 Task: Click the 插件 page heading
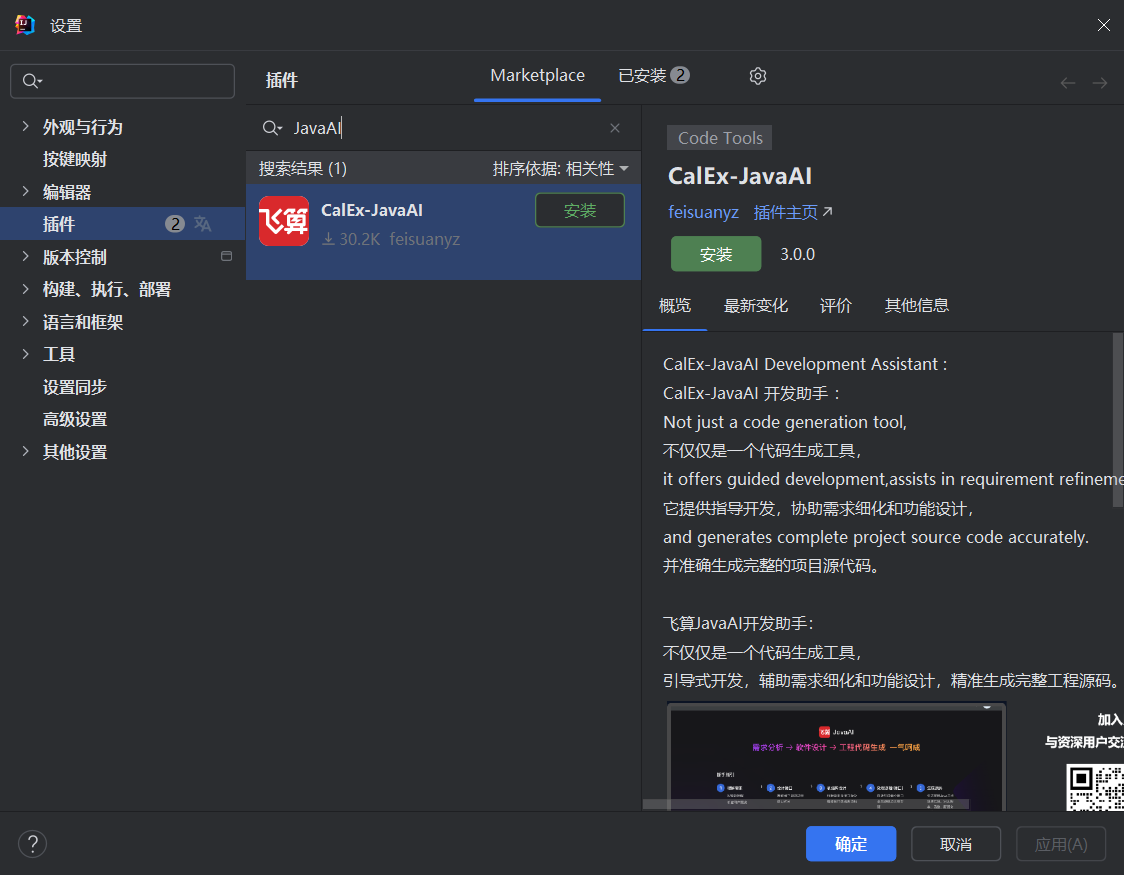(x=282, y=80)
